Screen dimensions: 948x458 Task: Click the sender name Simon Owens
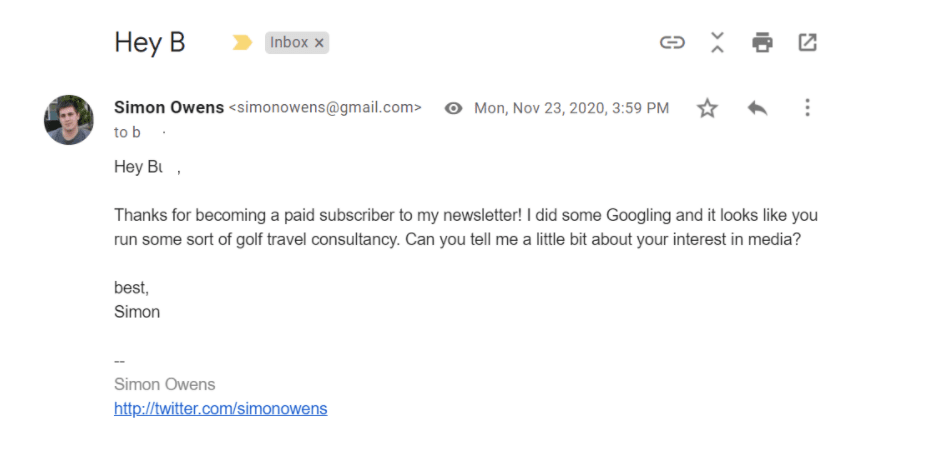pyautogui.click(x=169, y=107)
